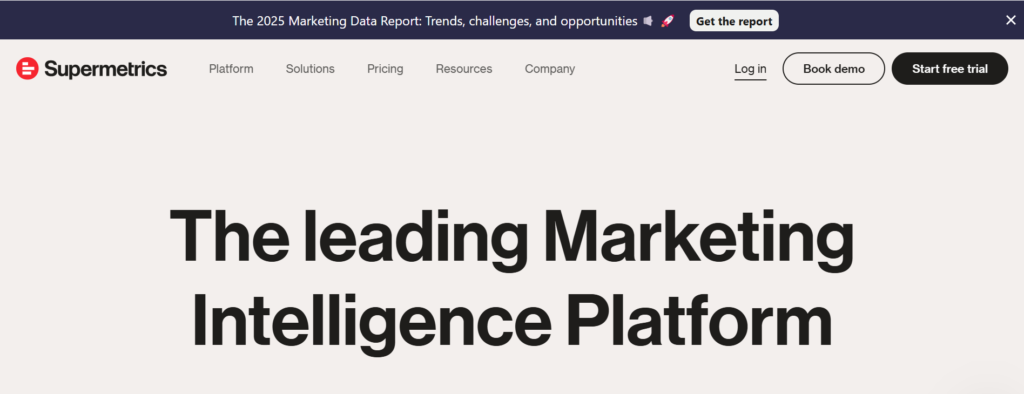Click the Get the report button
Viewport: 1024px width, 394px height.
click(734, 21)
